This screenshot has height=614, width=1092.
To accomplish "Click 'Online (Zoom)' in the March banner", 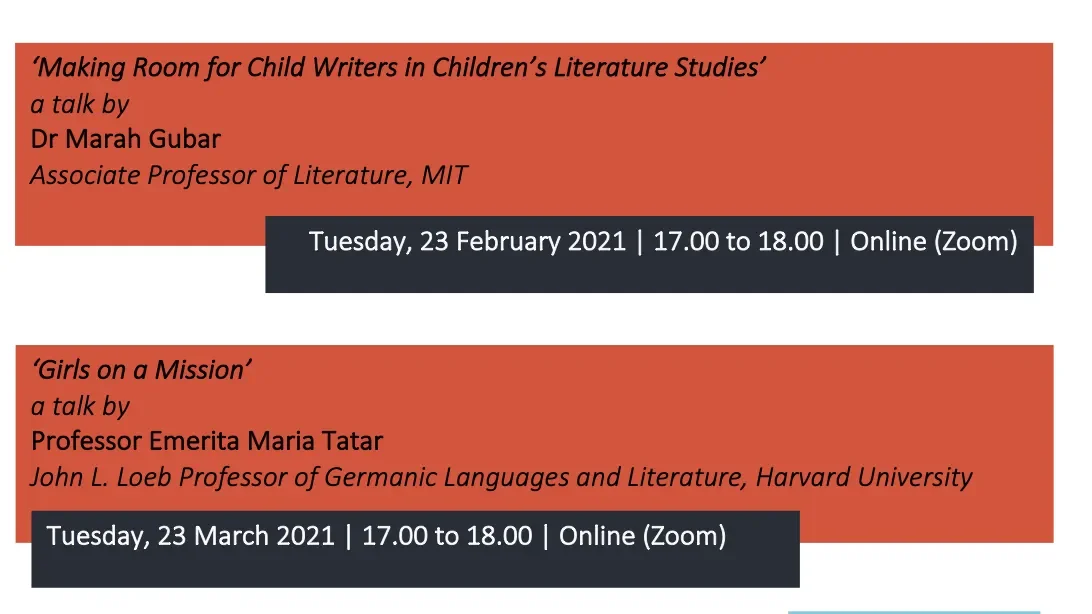I will click(643, 536).
